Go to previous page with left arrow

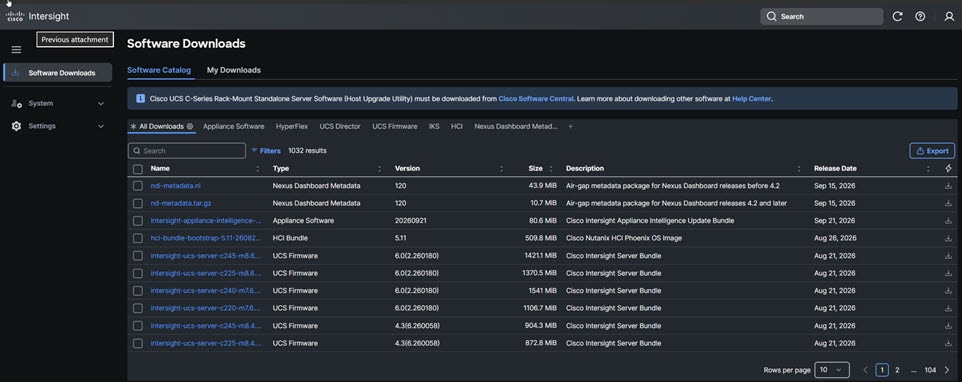pyautogui.click(x=866, y=370)
